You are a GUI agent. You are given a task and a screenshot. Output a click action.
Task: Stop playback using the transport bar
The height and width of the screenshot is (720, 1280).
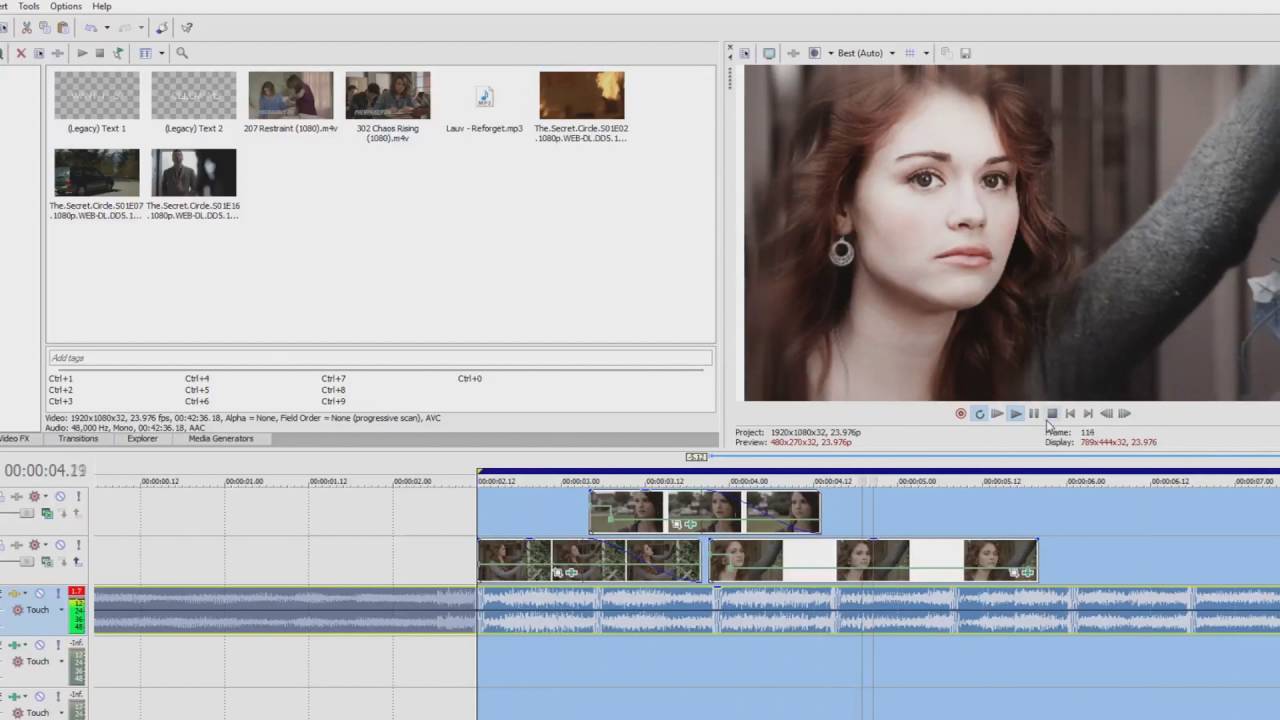1052,413
